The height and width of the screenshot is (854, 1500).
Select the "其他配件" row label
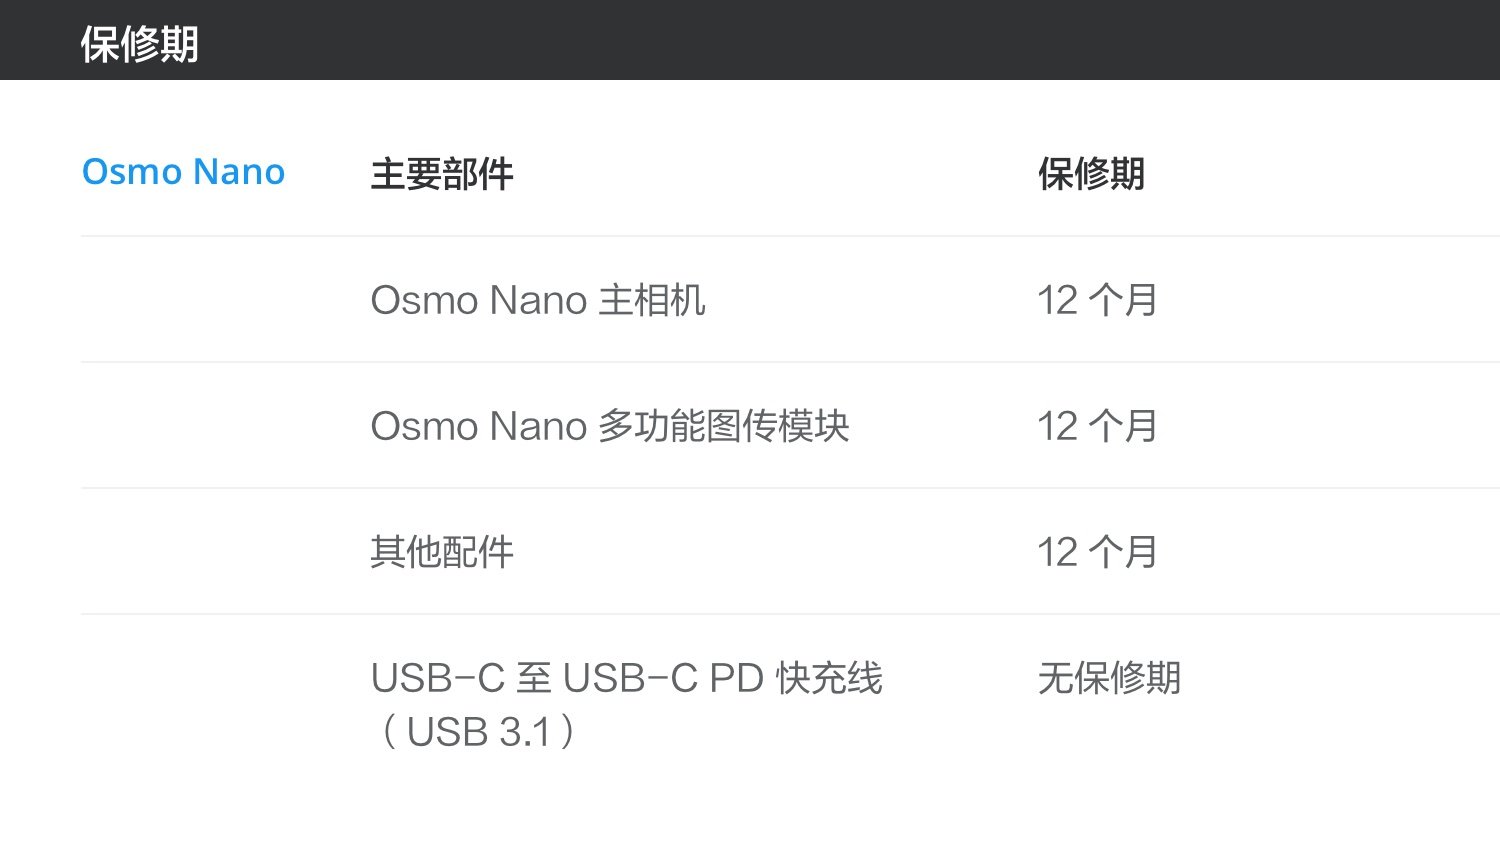pyautogui.click(x=441, y=552)
